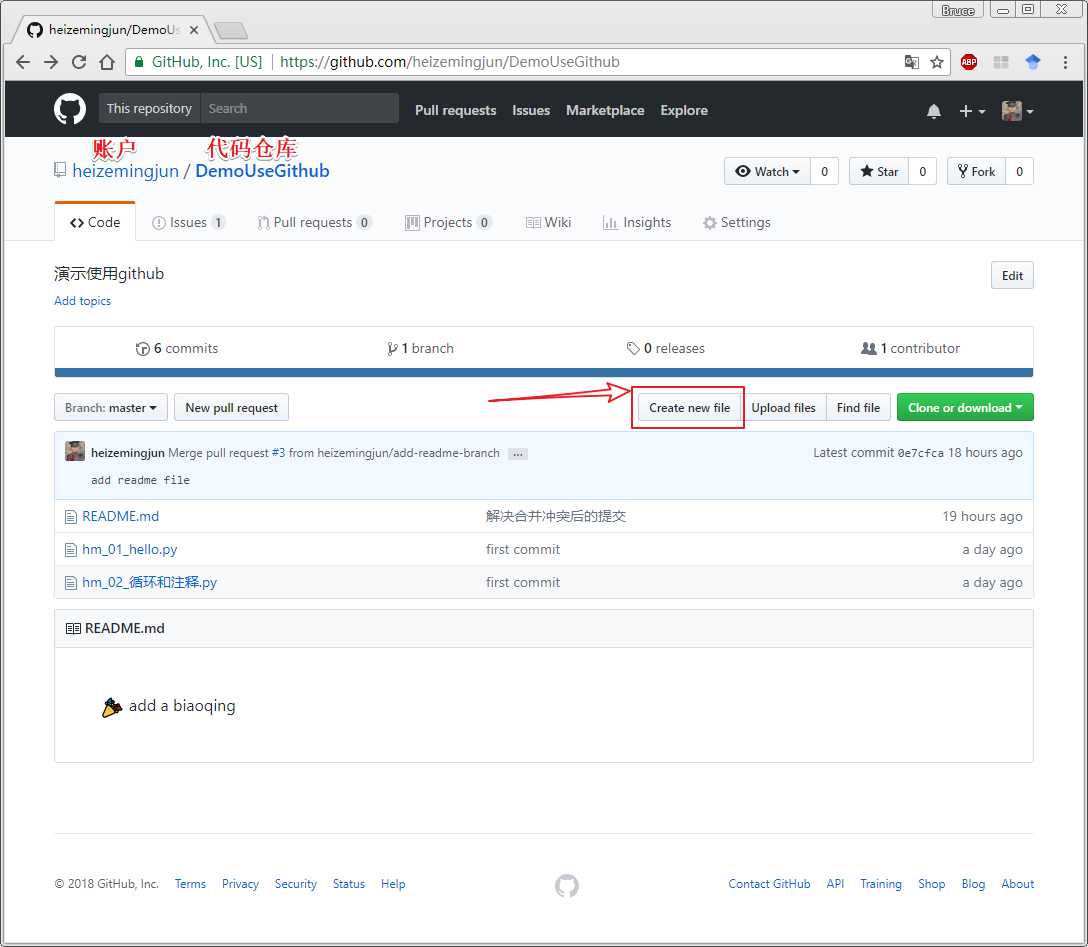Switch to the Code tab
Image resolution: width=1088 pixels, height=947 pixels.
[95, 222]
